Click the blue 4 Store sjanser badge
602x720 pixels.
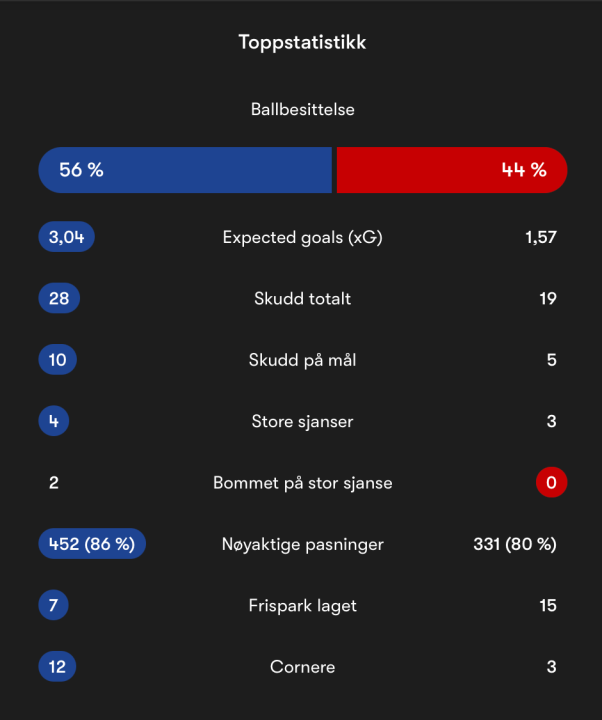tap(54, 422)
